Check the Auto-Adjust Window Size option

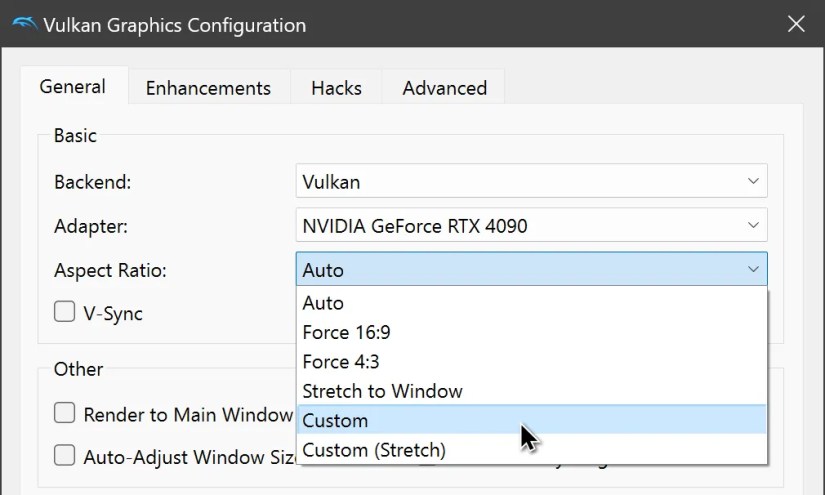click(65, 456)
